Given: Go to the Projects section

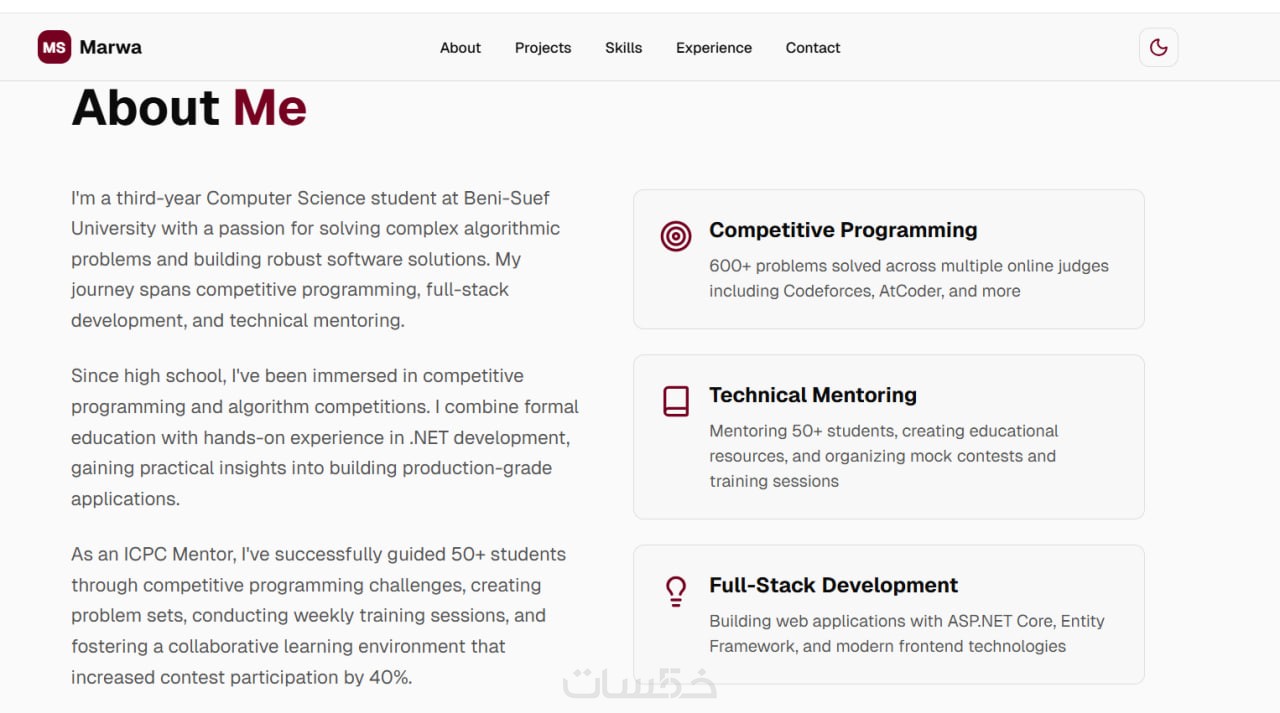Looking at the screenshot, I should (543, 48).
